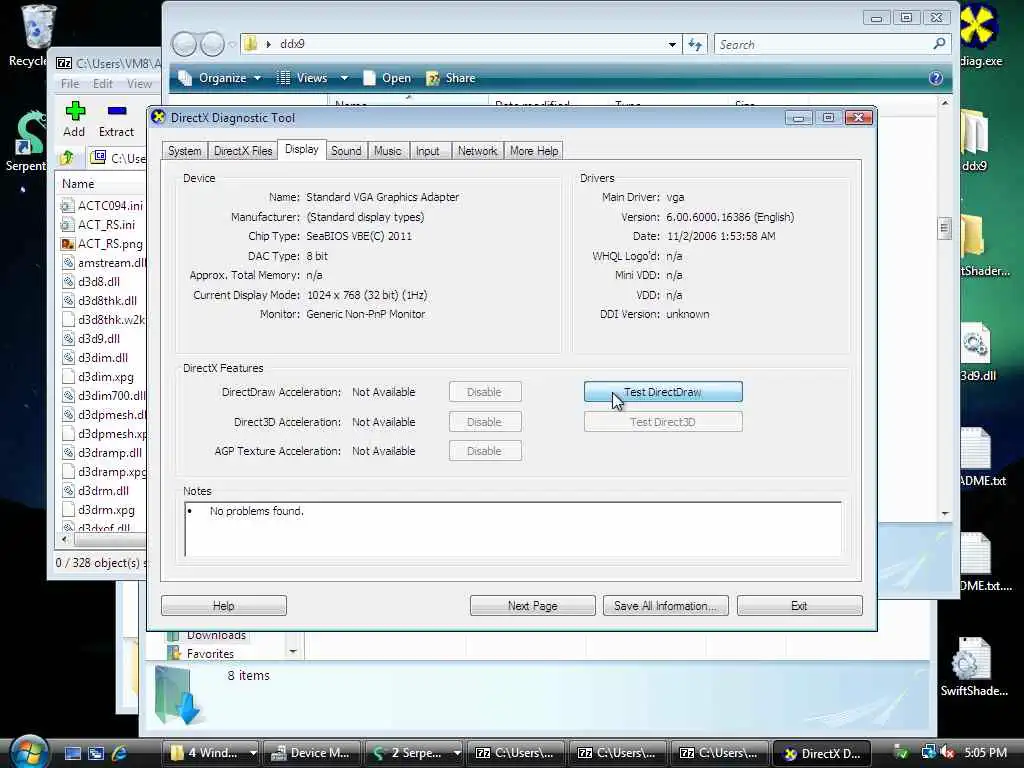Click DirectX Diagnostic Tool taskbar button
1024x768 pixels.
822,753
